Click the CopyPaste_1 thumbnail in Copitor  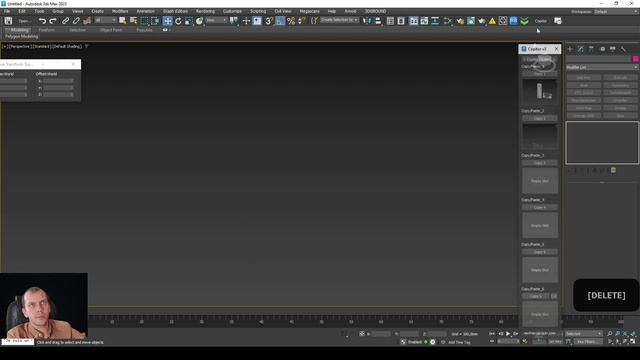click(x=540, y=91)
